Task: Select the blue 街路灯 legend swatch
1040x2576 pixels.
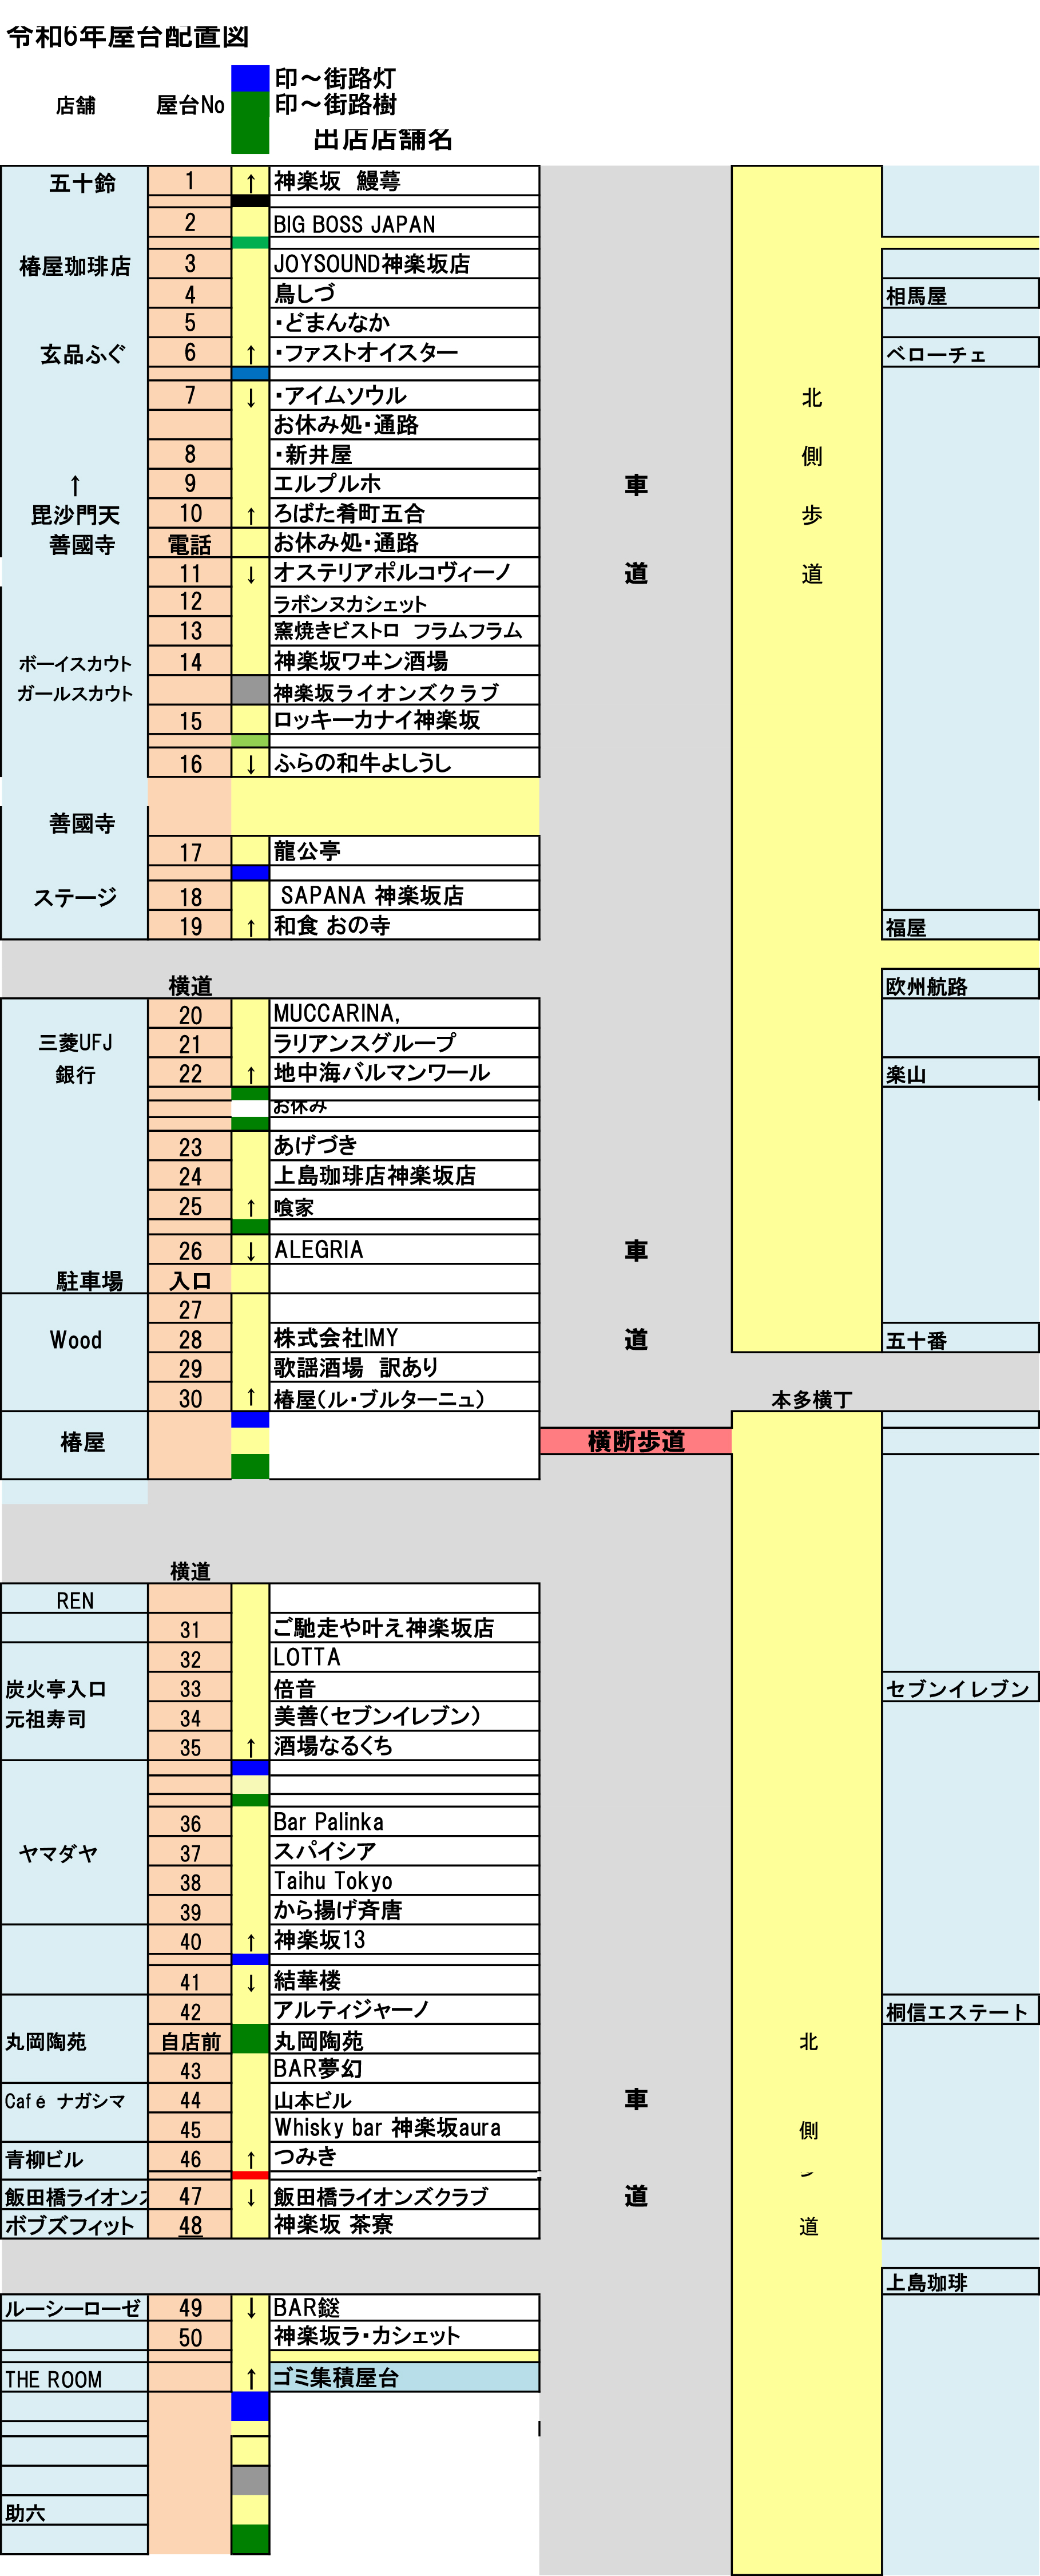Action: 250,78
